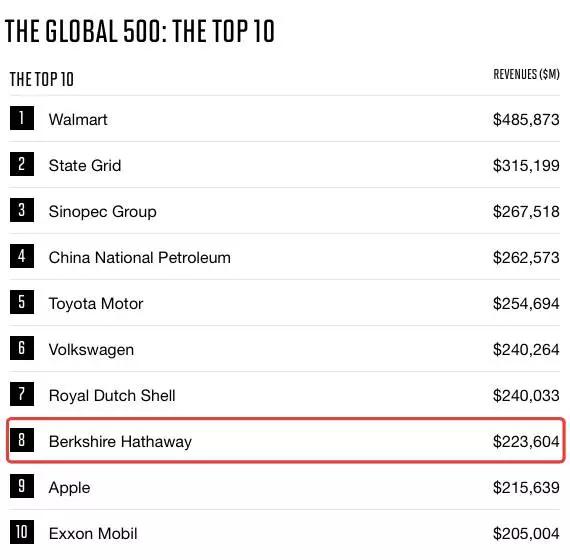Click the rank 1 badge for Walmart
Screen dimensions: 570x560
point(22,118)
